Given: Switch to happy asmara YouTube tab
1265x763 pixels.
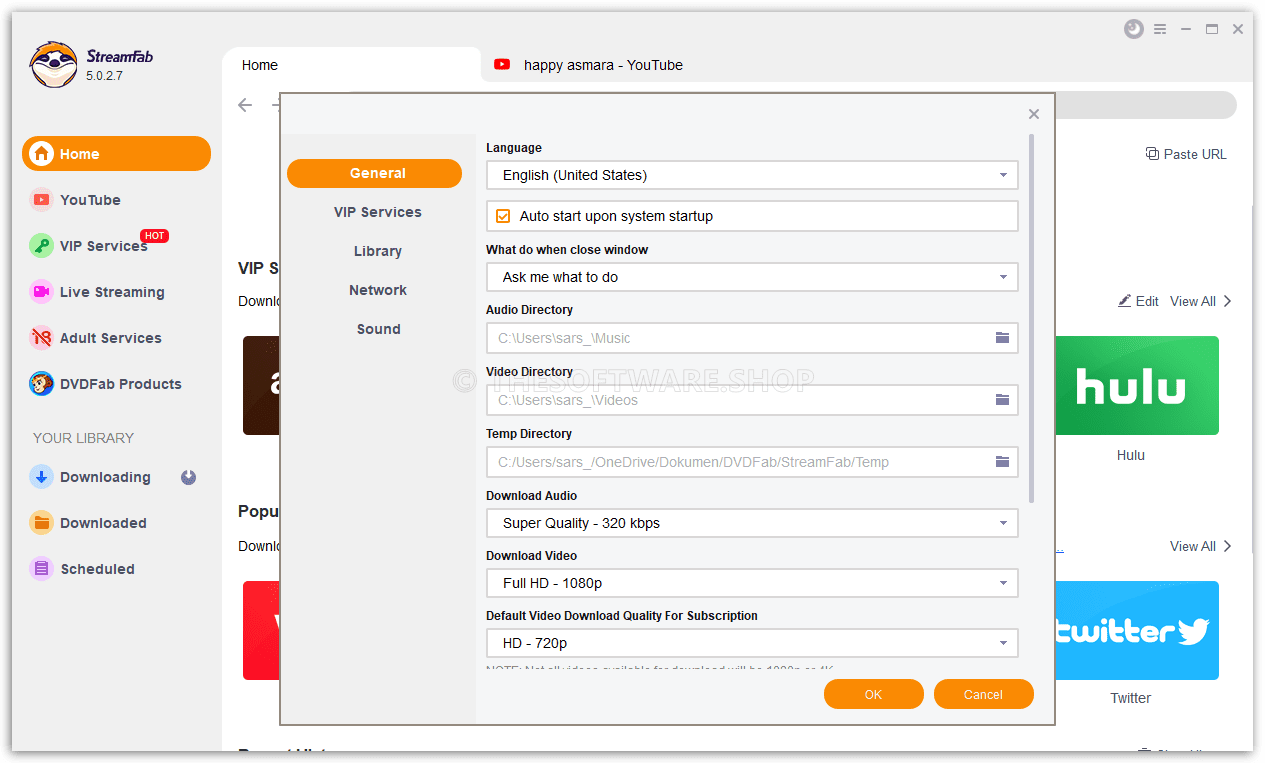Looking at the screenshot, I should [x=603, y=65].
